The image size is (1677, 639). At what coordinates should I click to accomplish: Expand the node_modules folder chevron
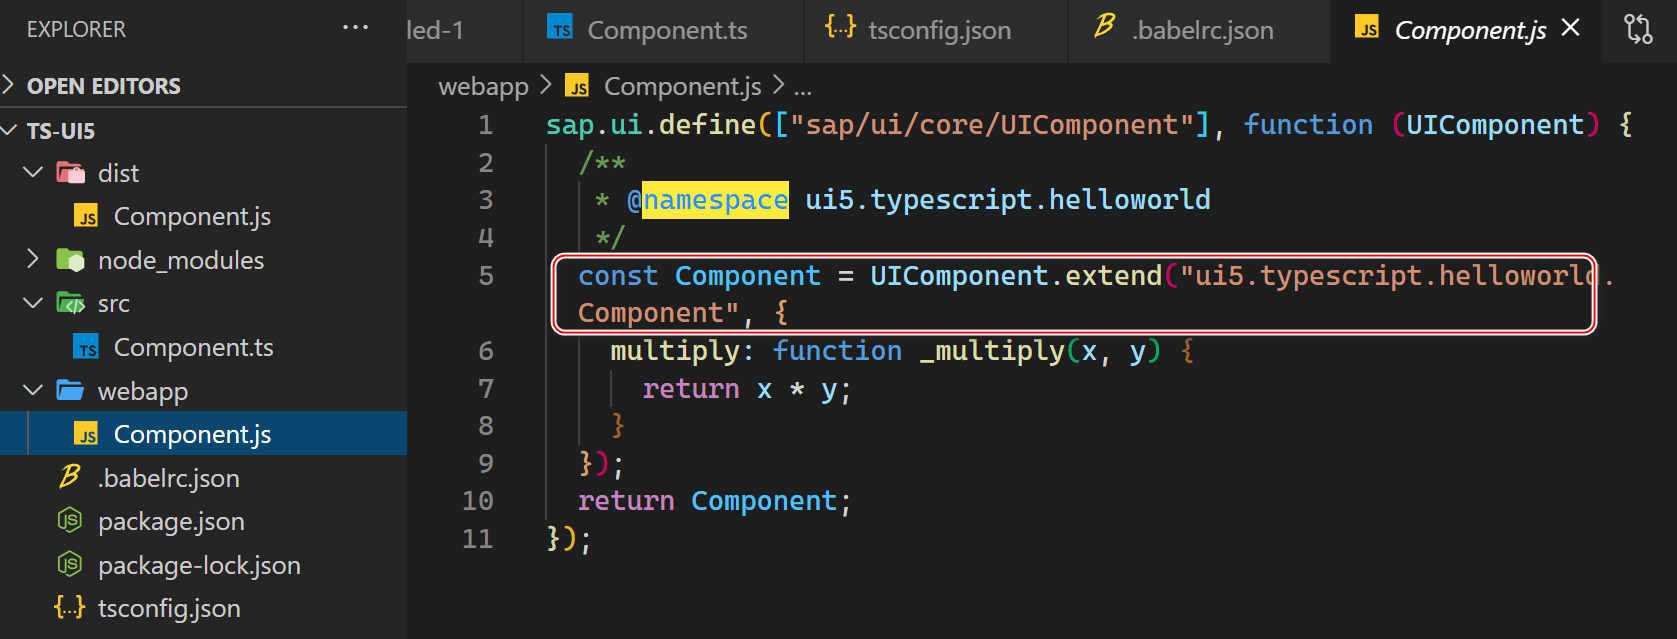33,260
